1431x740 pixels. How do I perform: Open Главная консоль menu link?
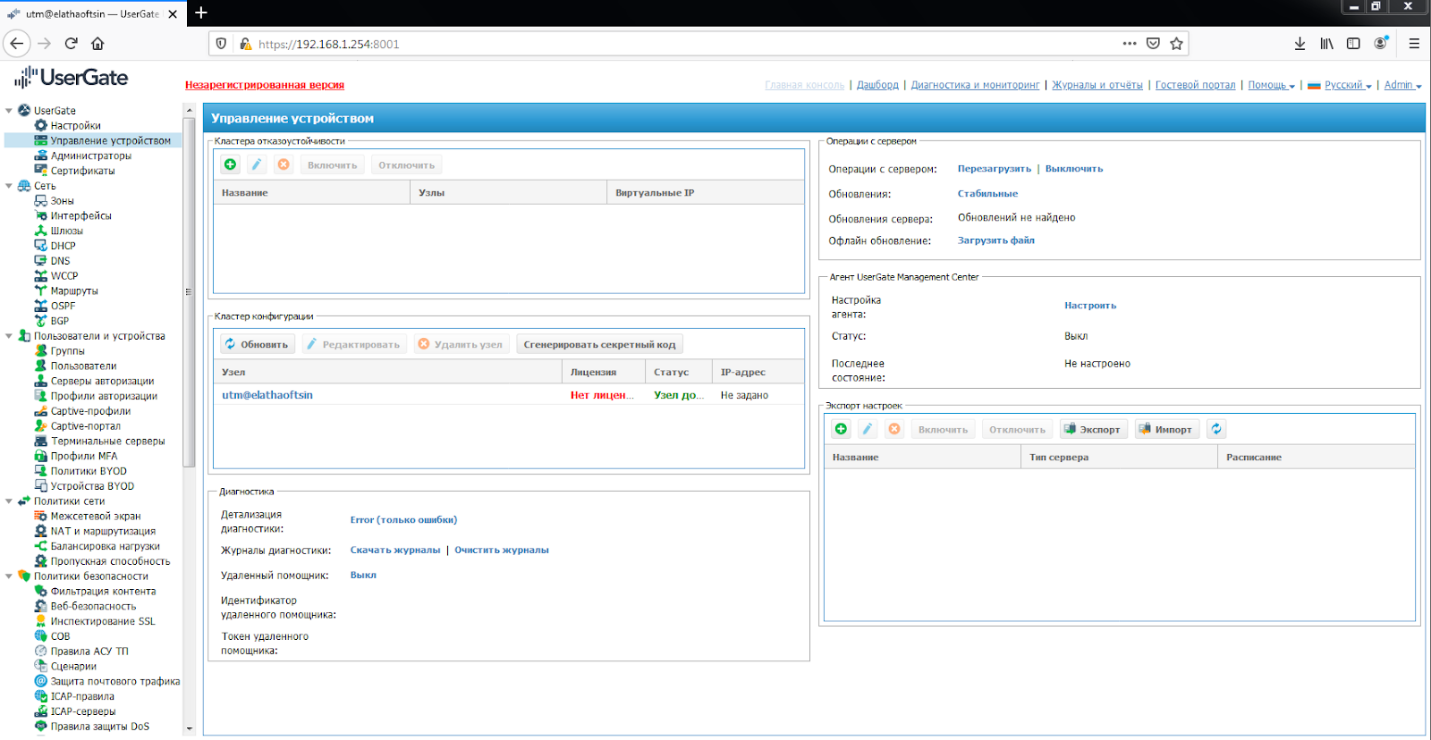pyautogui.click(x=804, y=85)
